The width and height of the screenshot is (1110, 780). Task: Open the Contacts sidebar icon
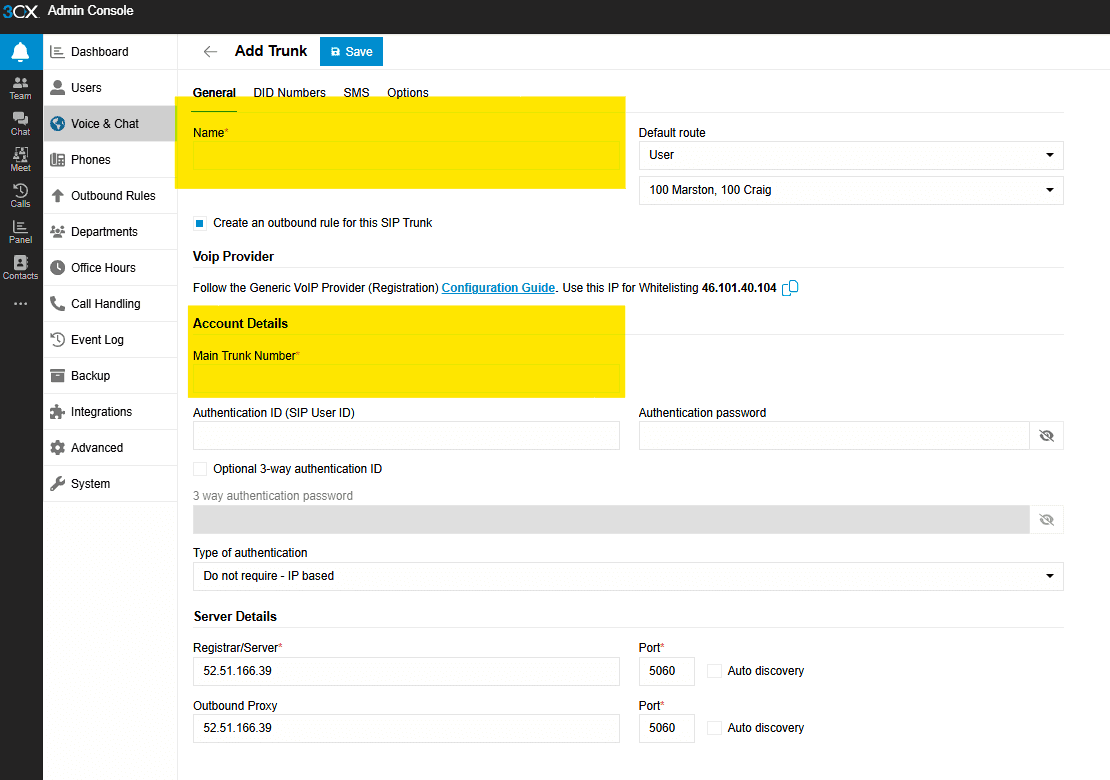[x=20, y=267]
